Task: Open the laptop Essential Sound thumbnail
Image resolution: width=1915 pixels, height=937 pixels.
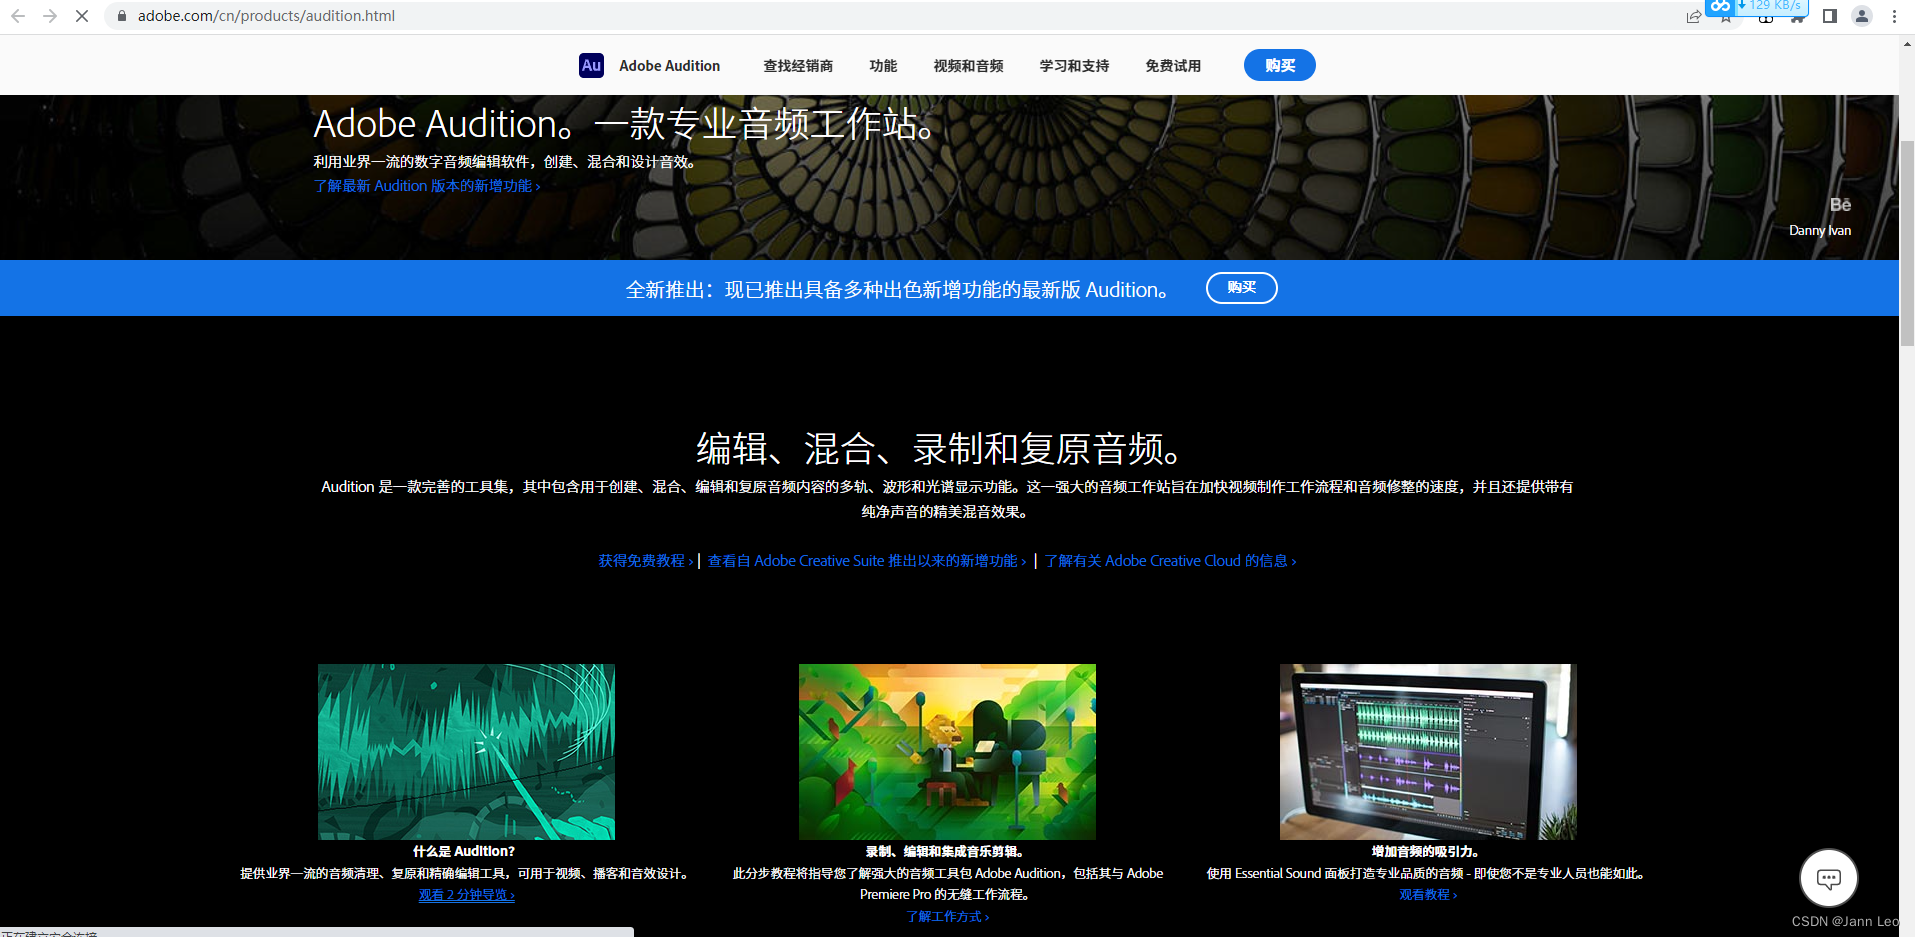Action: (x=1428, y=752)
